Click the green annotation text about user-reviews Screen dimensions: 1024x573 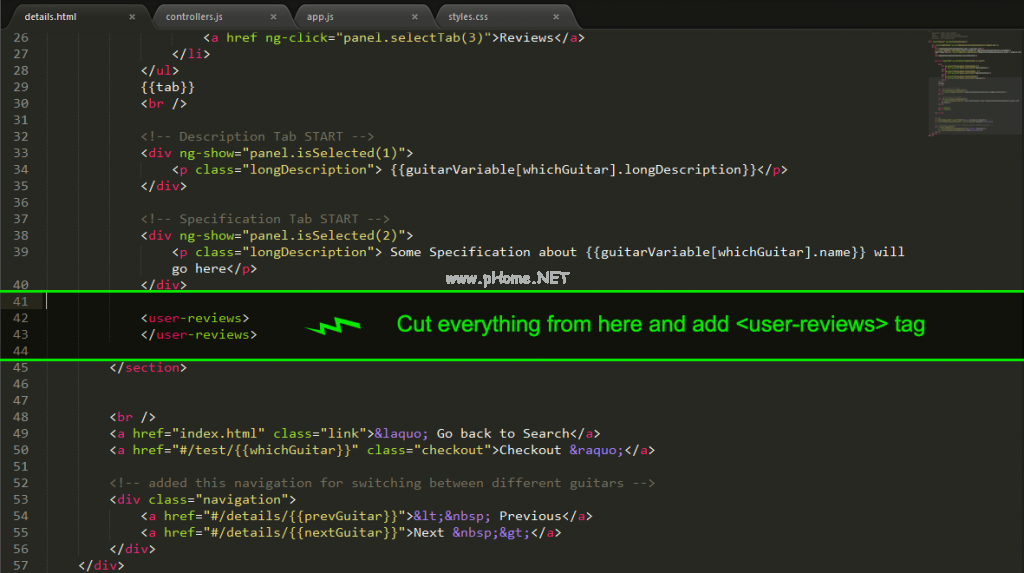pyautogui.click(x=660, y=324)
